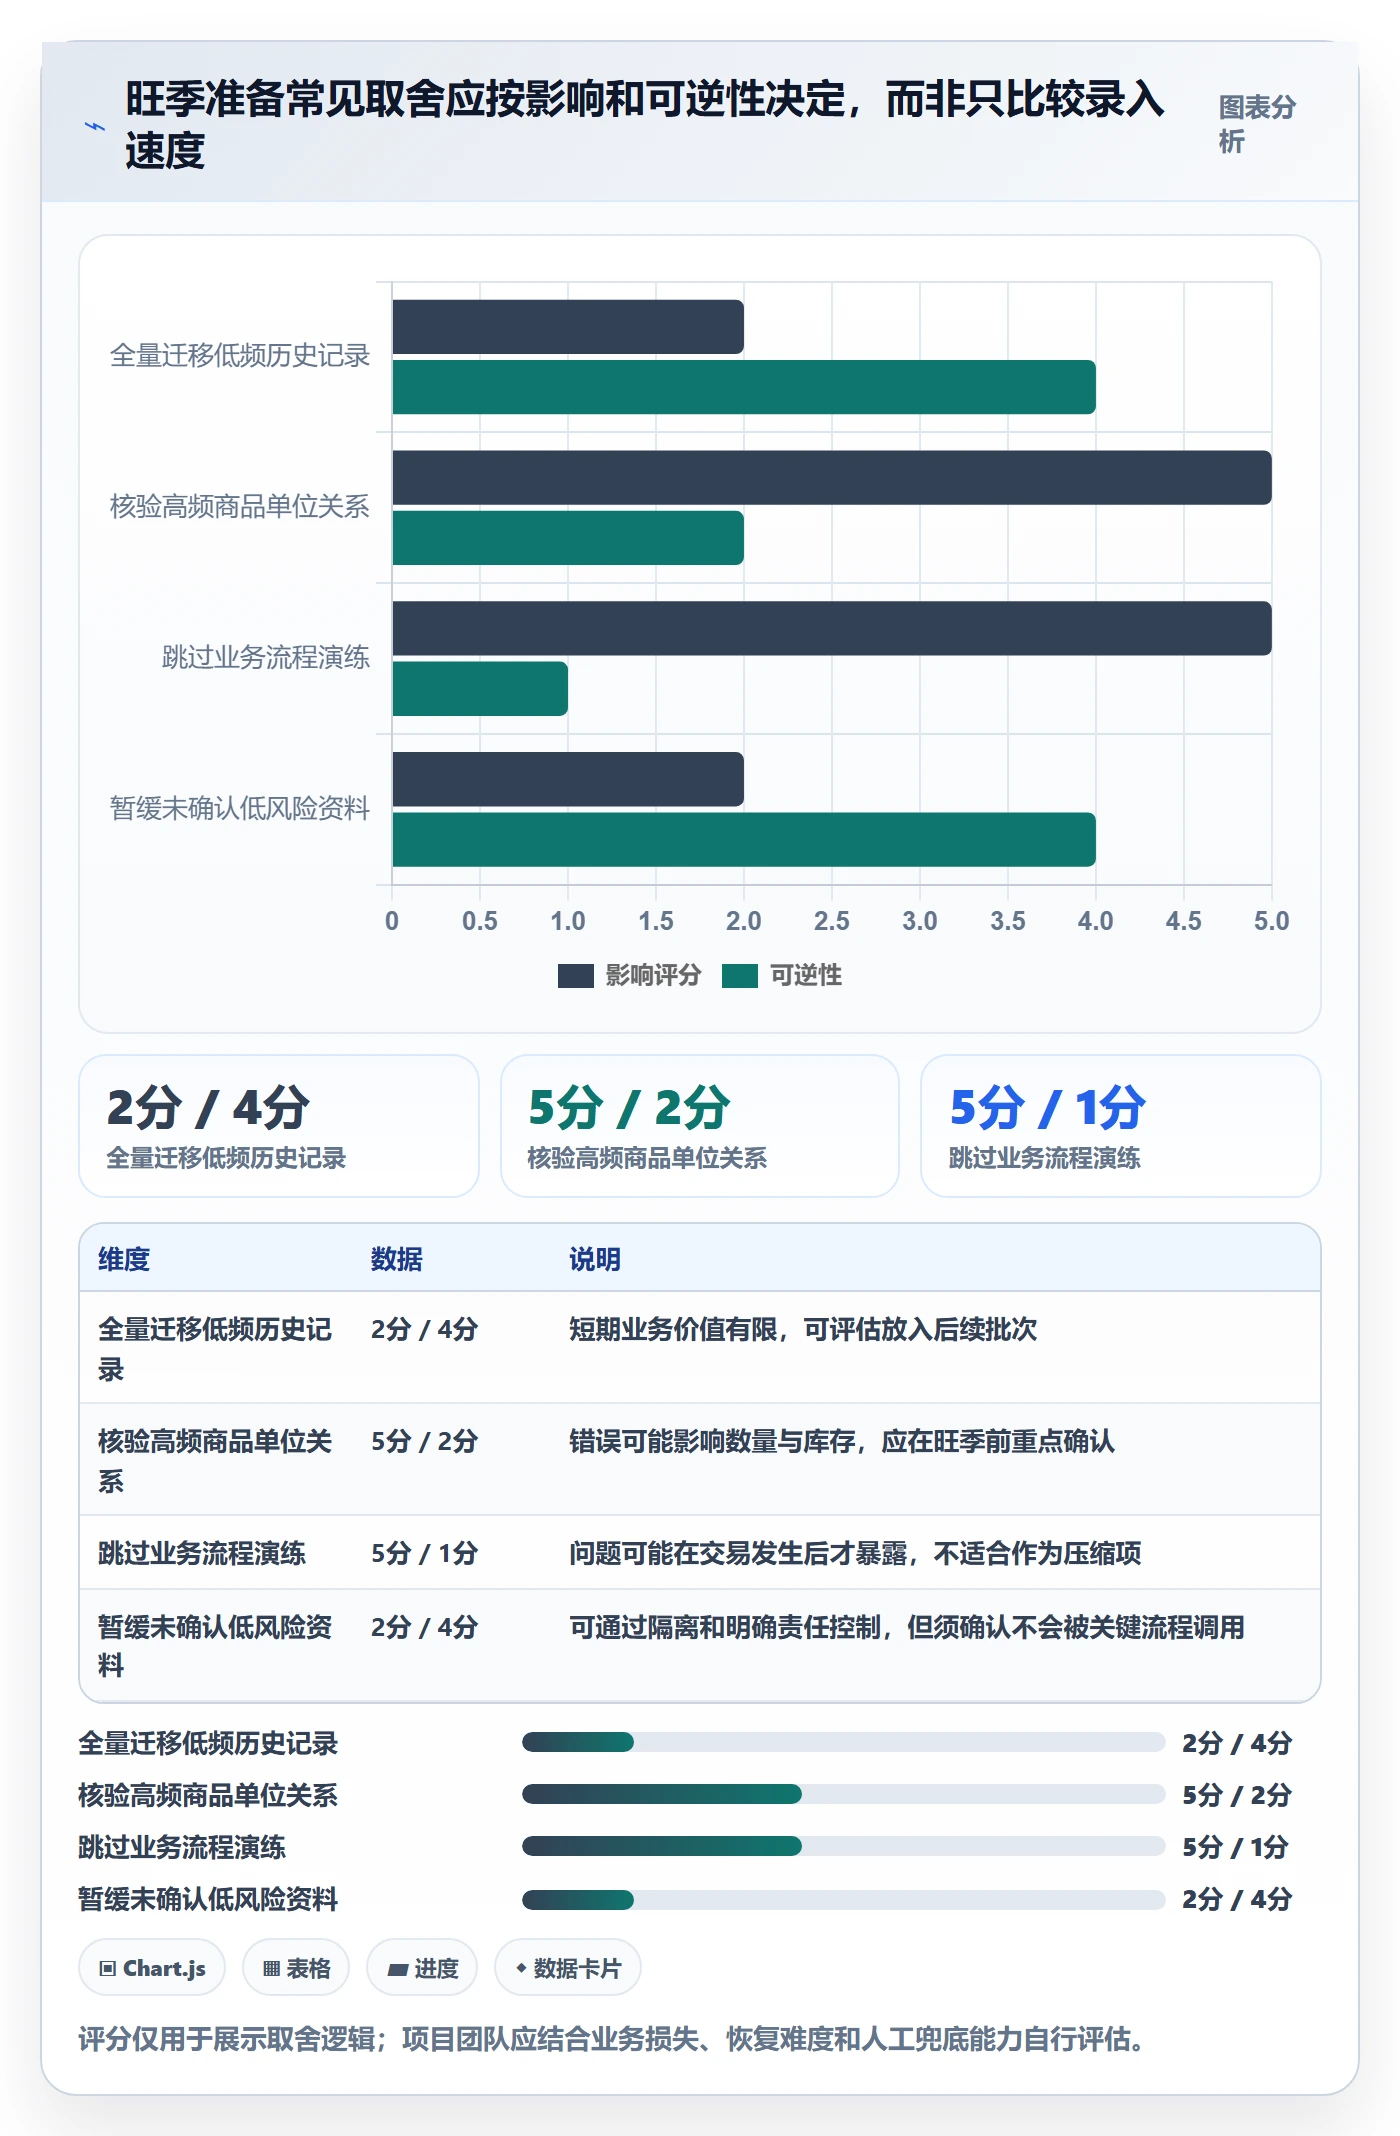Click the 全量迁移低频历史记录 chart axis label
Image resolution: width=1400 pixels, height=2136 pixels.
pos(240,356)
